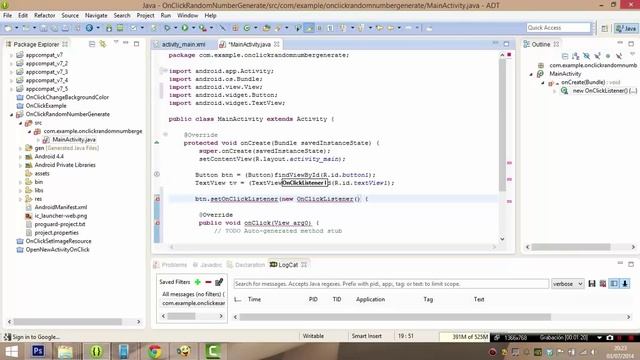
Task: Click the Clear Log icon in LogCat
Action: point(603,284)
